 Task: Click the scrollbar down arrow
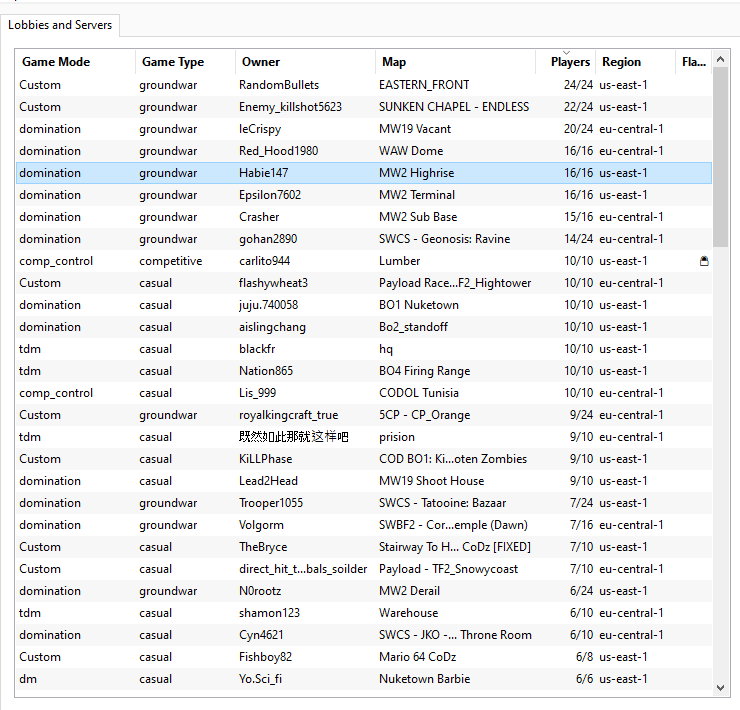pos(720,688)
